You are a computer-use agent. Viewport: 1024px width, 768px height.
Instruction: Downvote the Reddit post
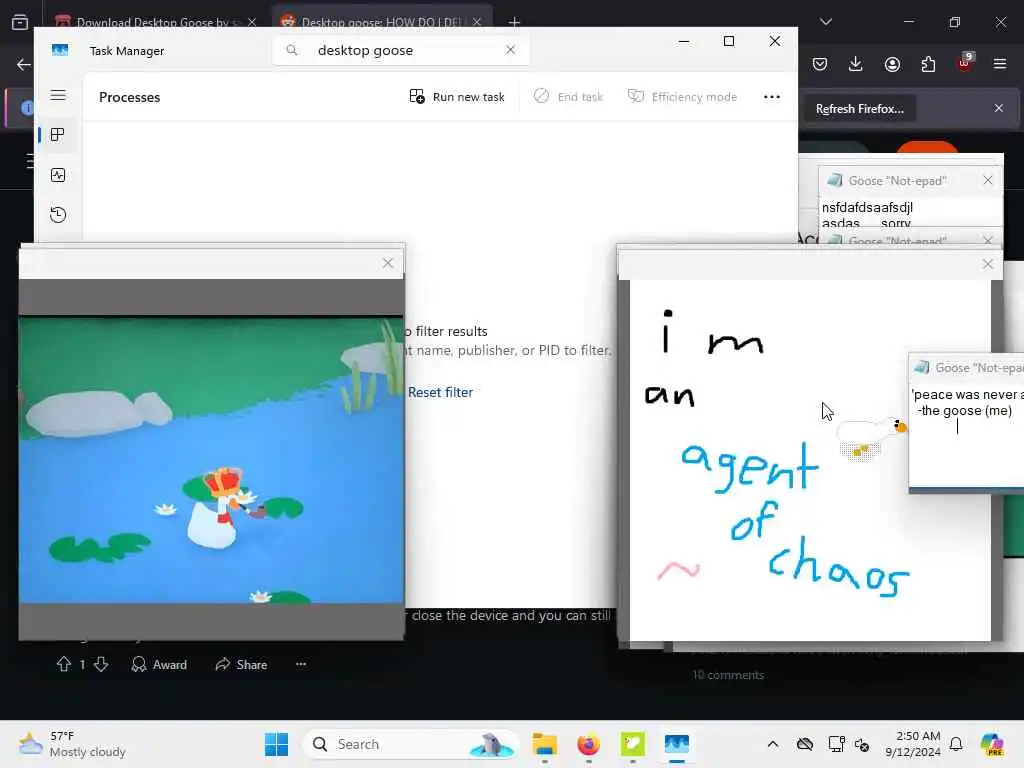pyautogui.click(x=101, y=664)
